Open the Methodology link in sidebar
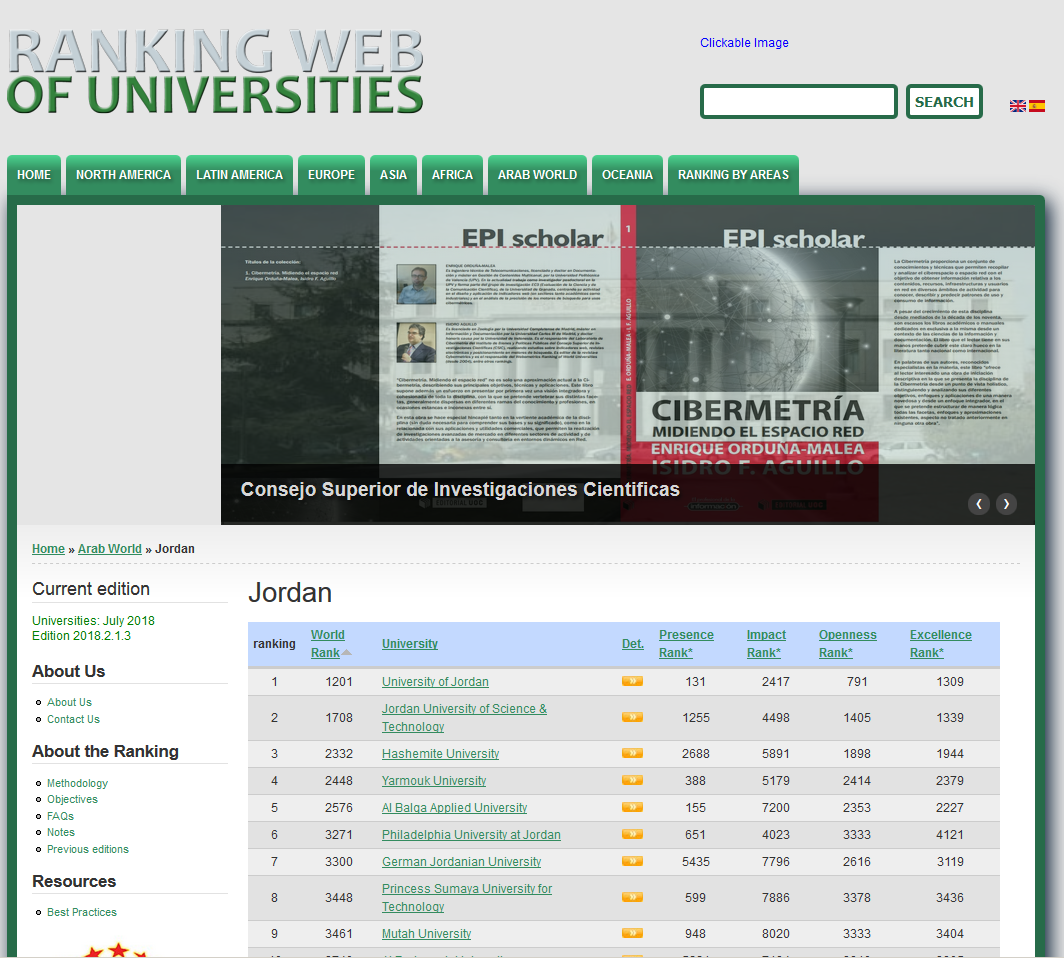The image size is (1064, 958). click(77, 783)
